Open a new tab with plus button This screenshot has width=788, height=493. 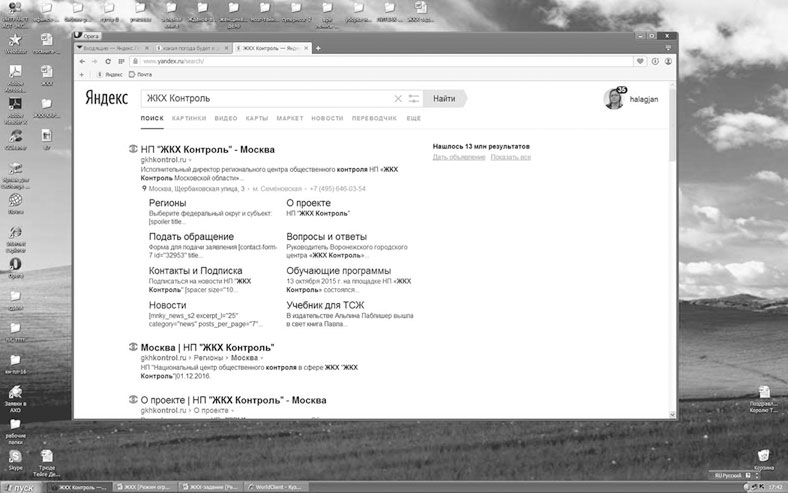[x=318, y=48]
